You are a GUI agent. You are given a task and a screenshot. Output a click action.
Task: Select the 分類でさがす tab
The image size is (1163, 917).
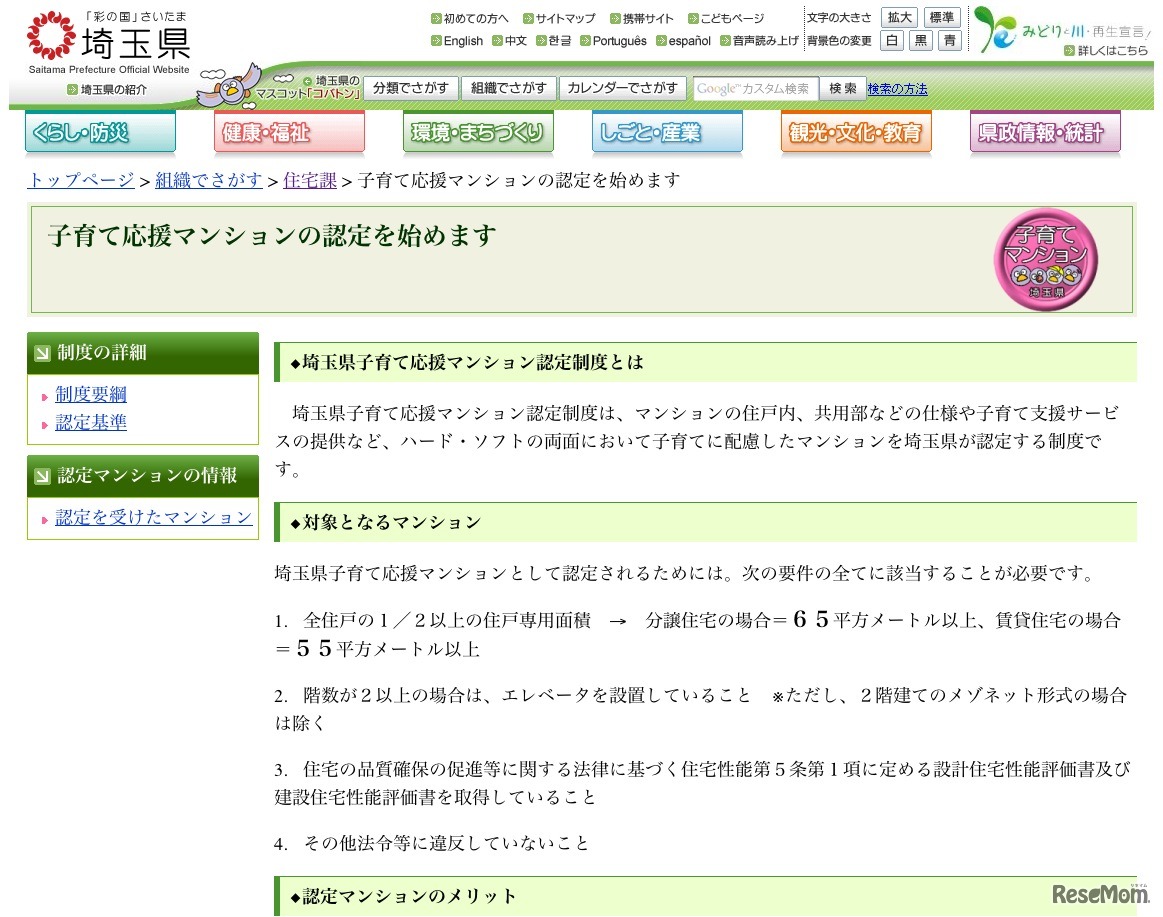(x=410, y=88)
